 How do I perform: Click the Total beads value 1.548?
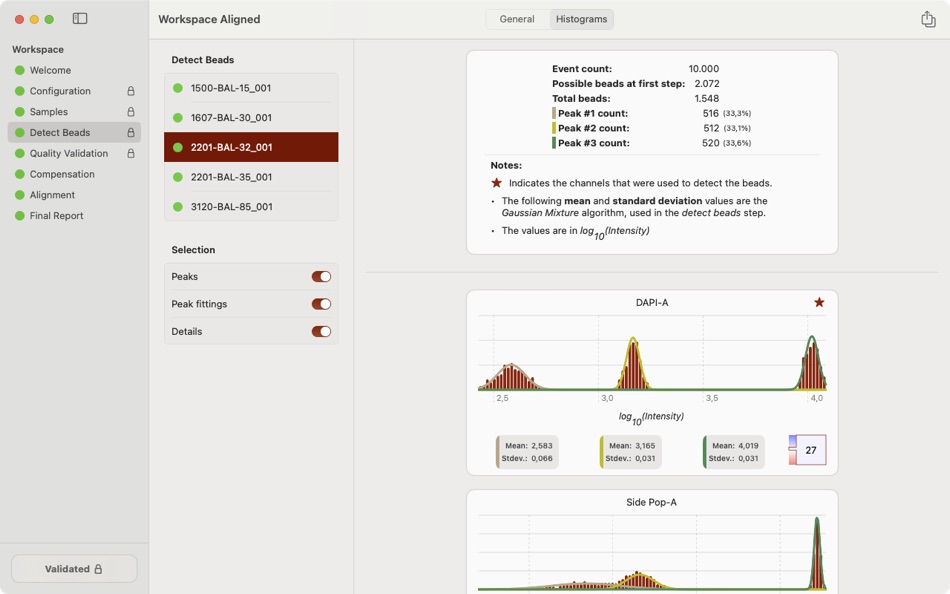706,98
